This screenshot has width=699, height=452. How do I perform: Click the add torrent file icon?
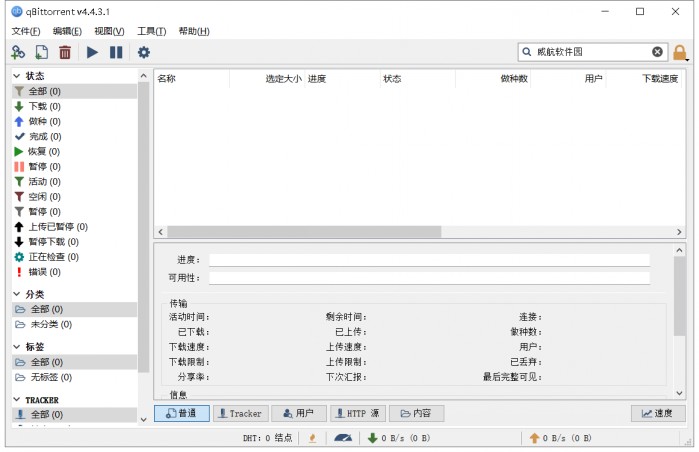[41, 52]
